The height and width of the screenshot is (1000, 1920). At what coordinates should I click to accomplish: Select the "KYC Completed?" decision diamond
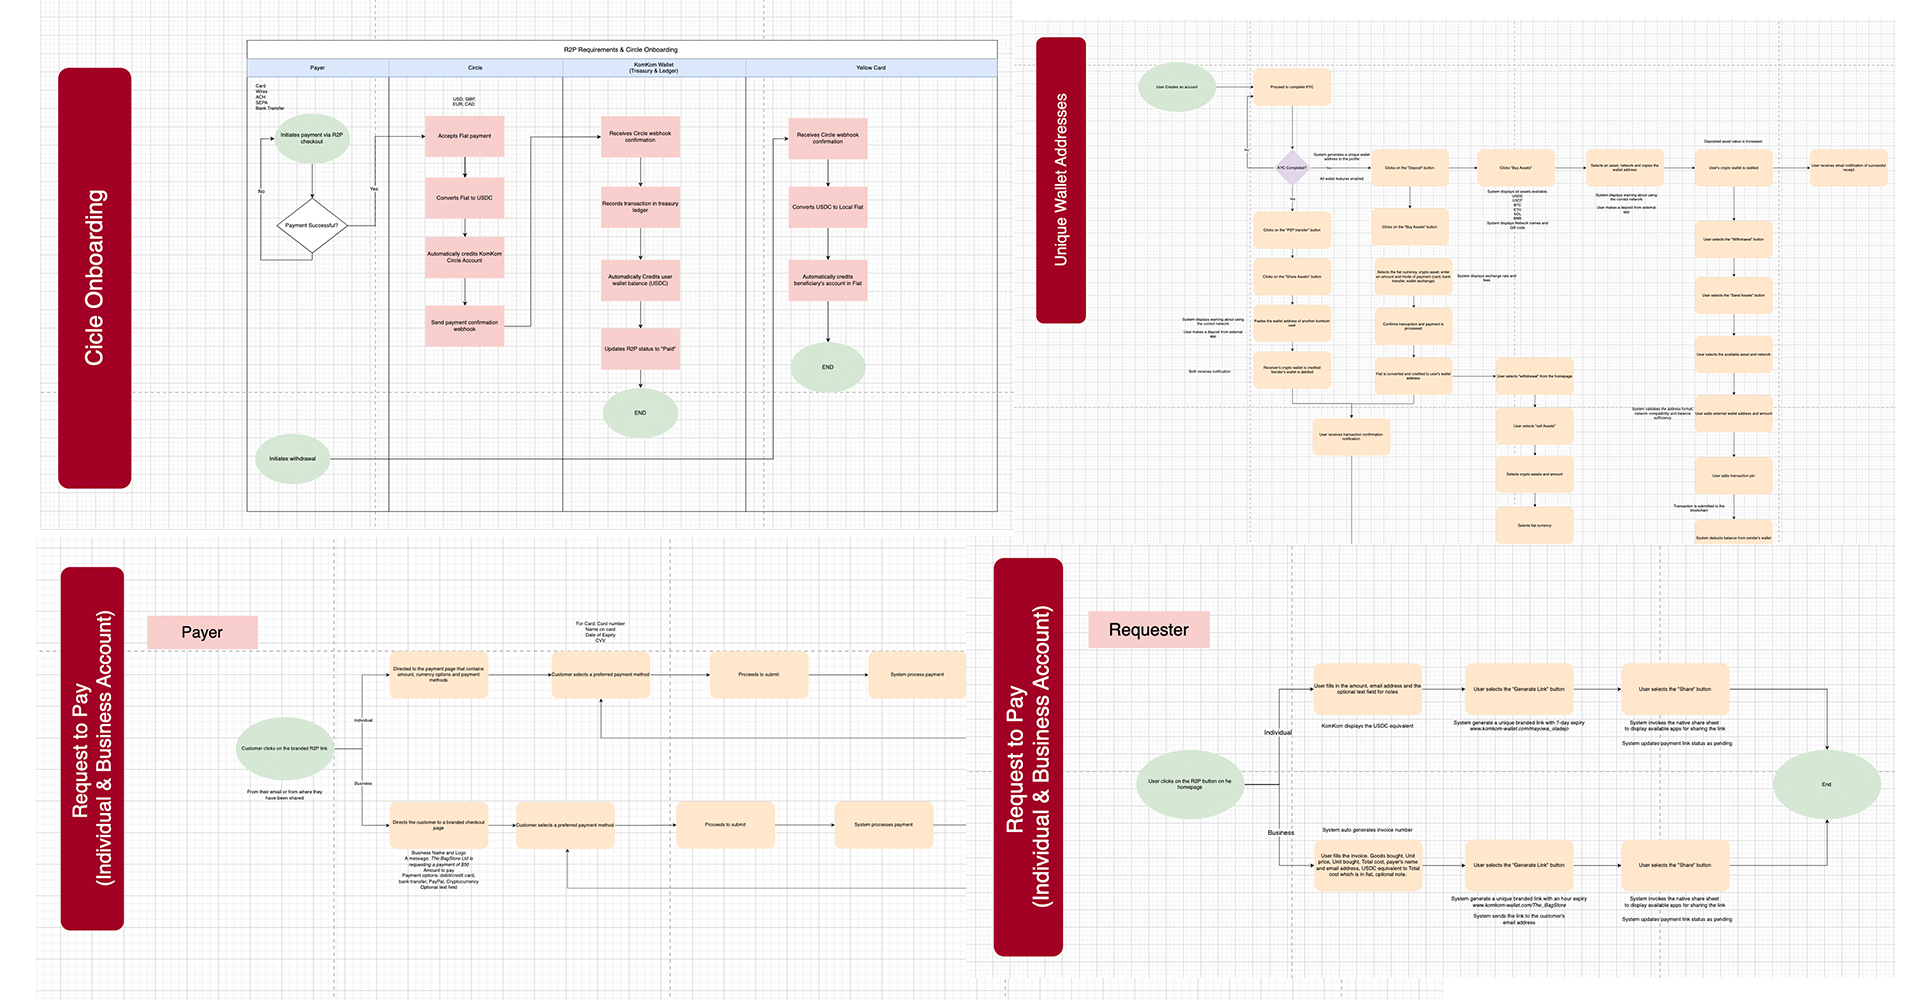[1290, 168]
